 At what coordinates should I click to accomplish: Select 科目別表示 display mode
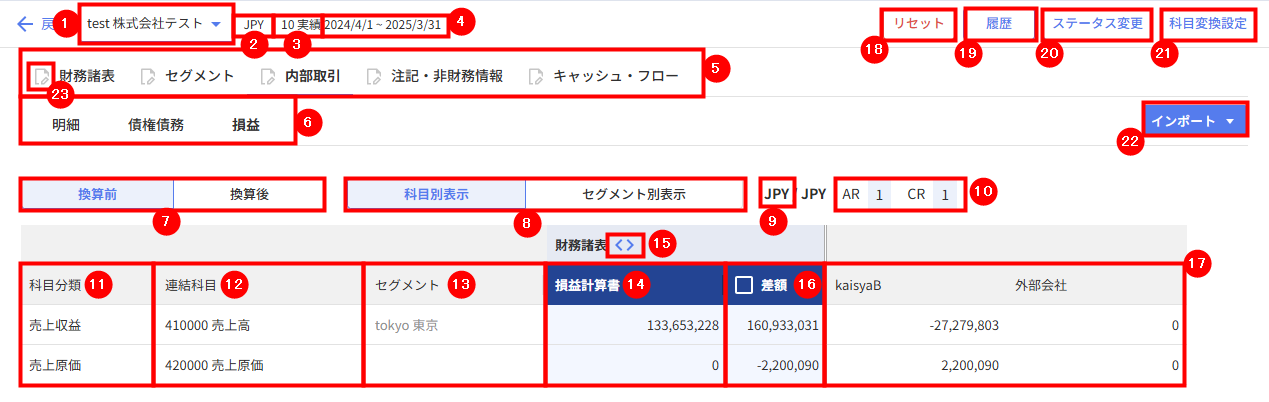(x=436, y=194)
